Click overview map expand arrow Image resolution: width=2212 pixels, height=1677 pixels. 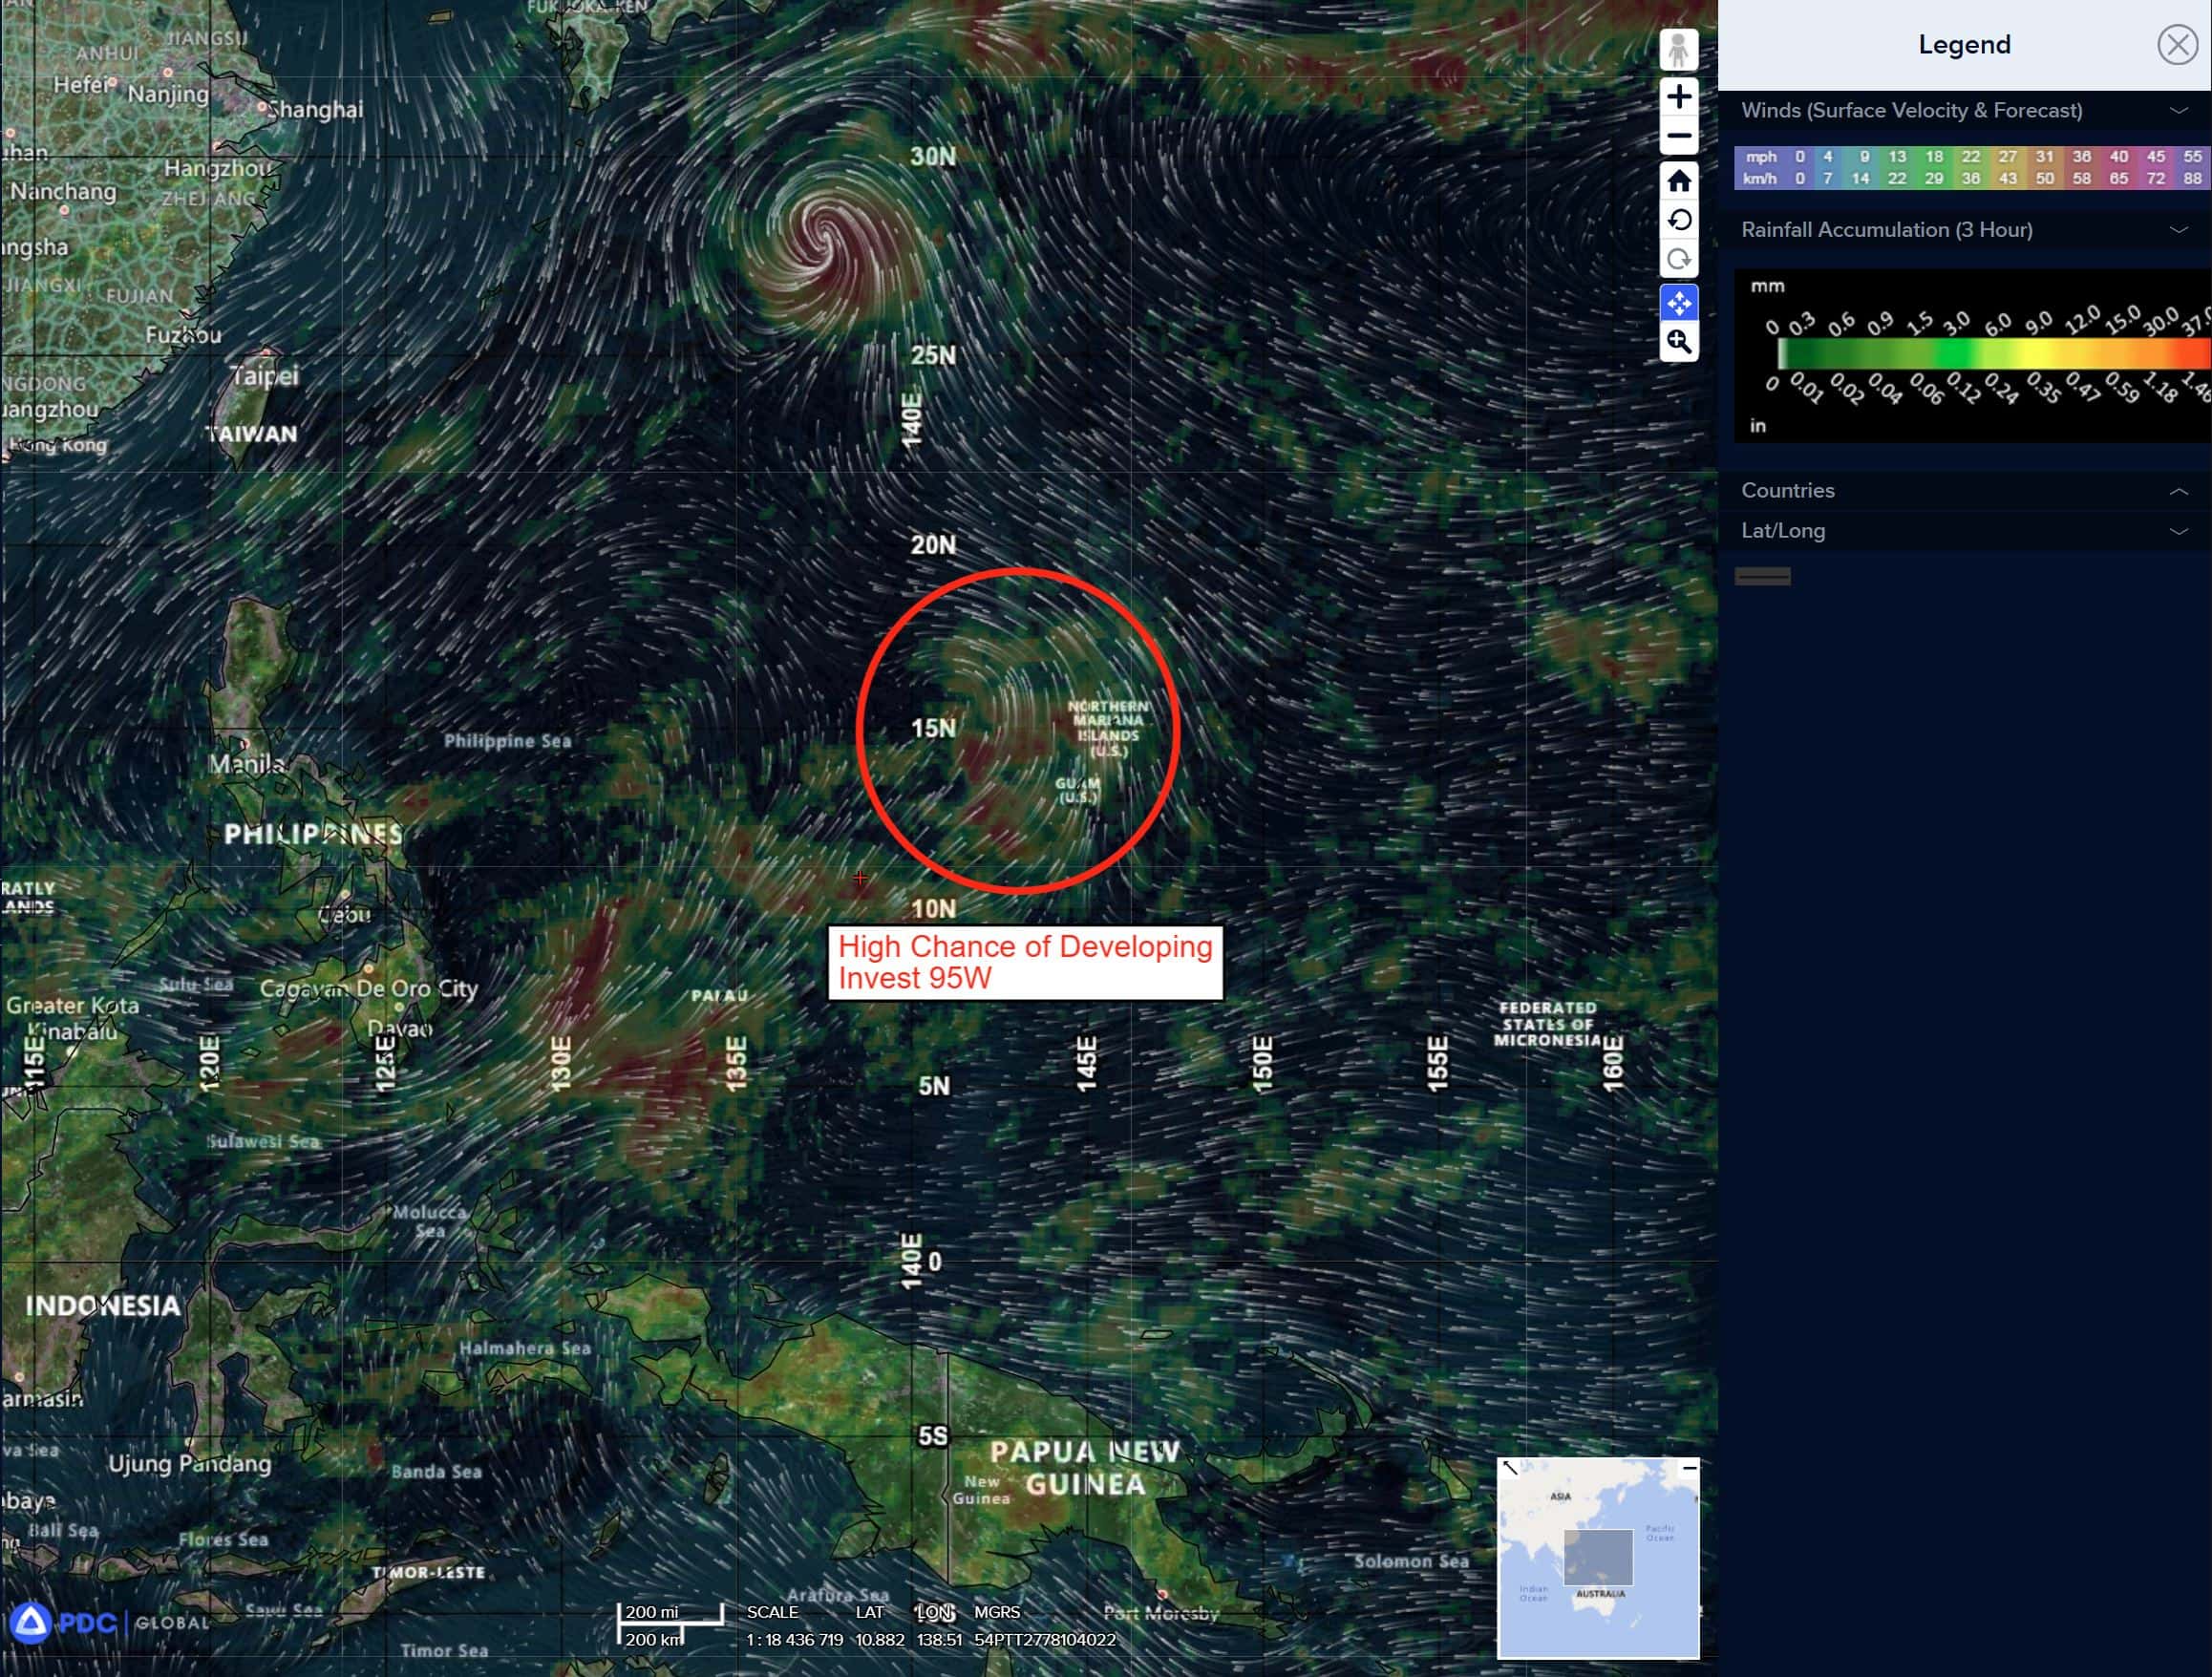1510,1468
